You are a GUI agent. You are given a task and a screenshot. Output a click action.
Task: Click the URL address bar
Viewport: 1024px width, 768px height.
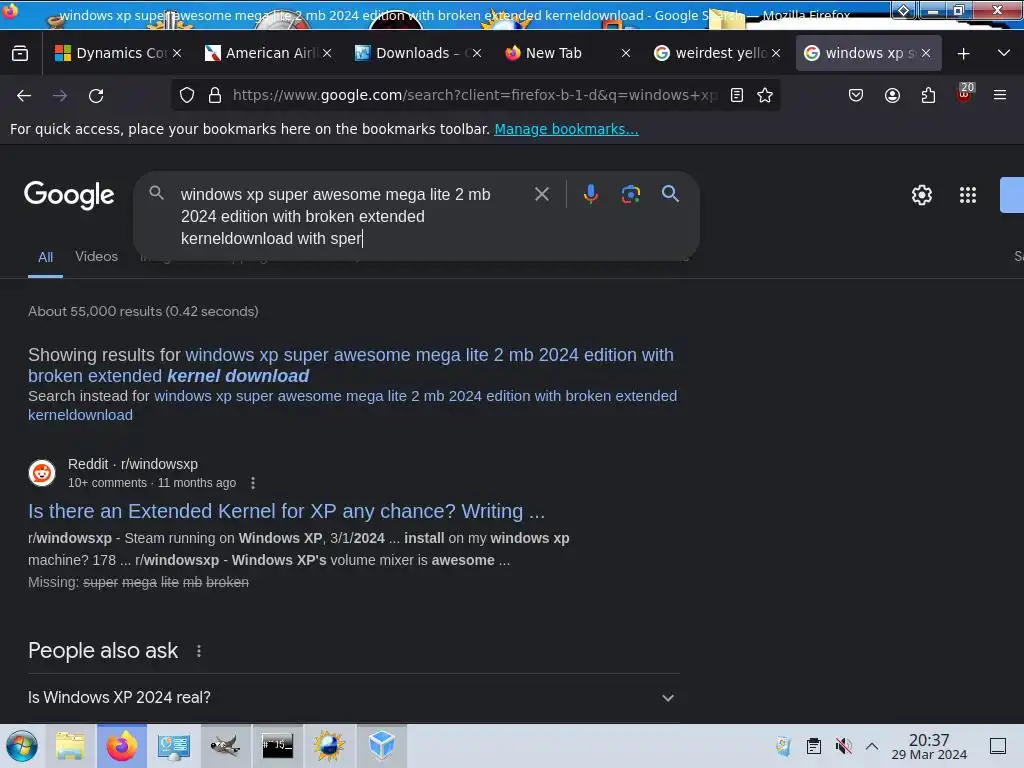(477, 95)
